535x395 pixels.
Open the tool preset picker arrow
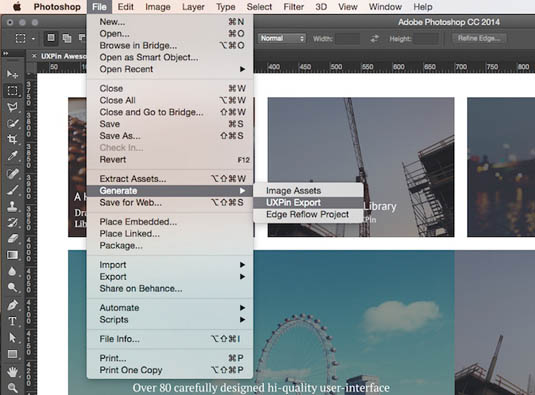point(33,39)
